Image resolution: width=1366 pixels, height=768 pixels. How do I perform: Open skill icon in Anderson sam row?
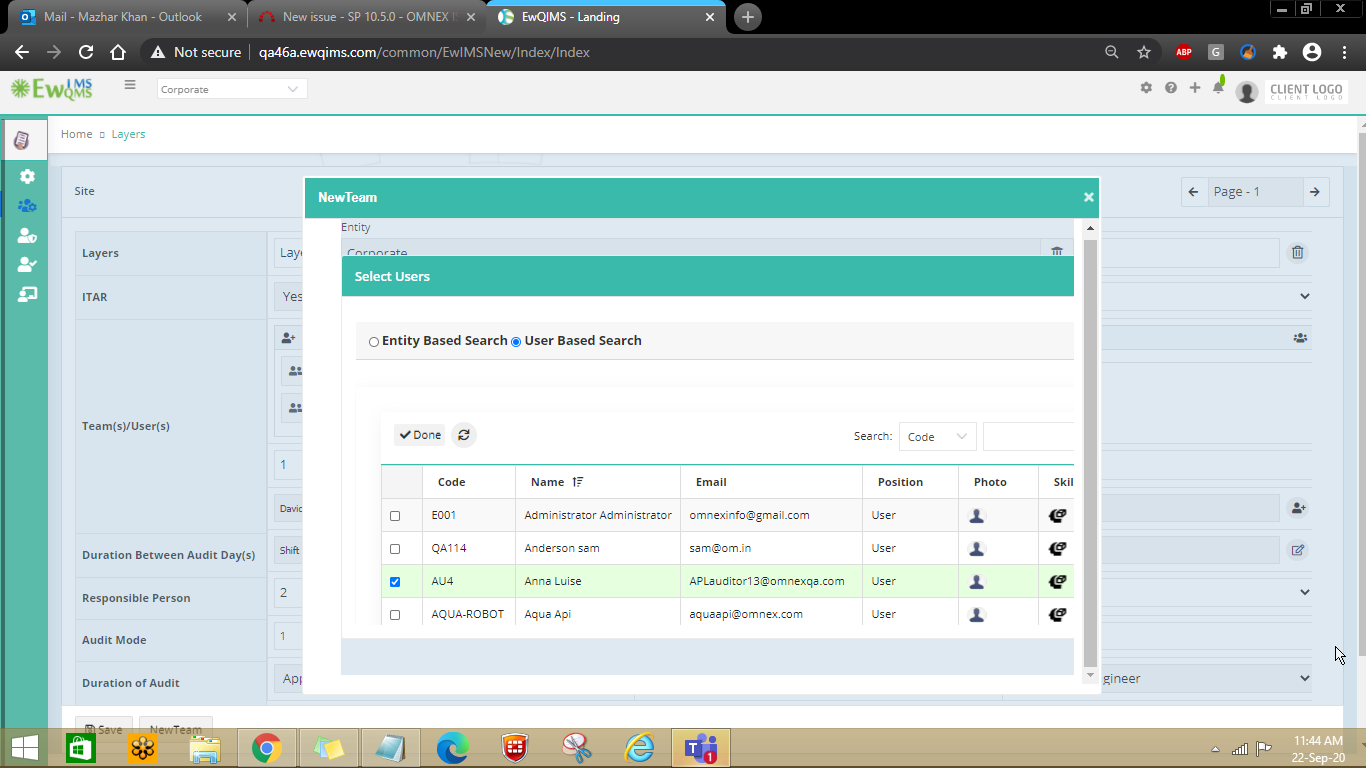pos(1057,549)
